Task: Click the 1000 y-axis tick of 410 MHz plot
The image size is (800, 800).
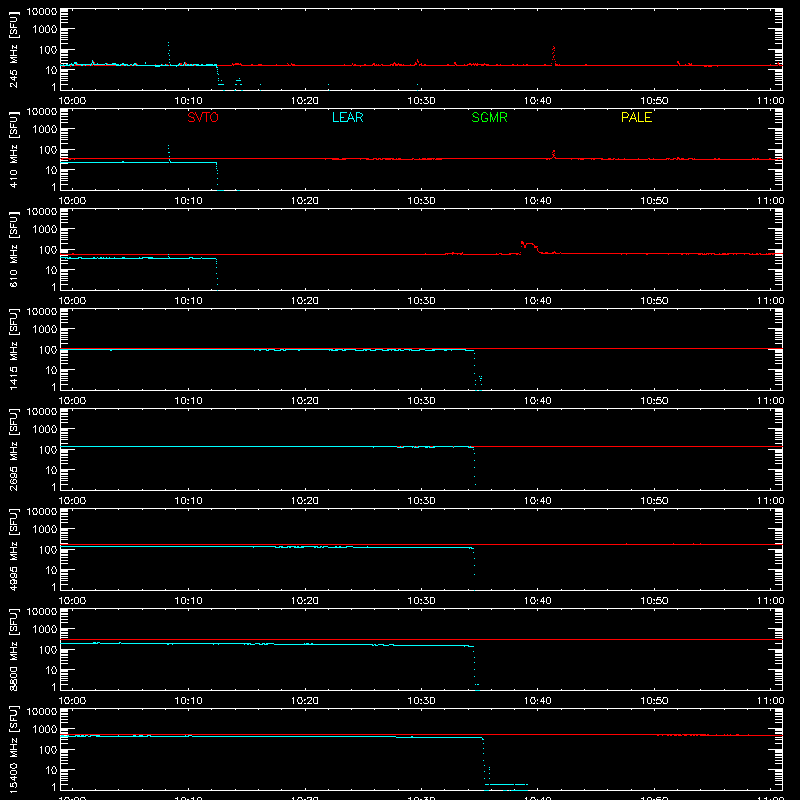Action: (45, 129)
